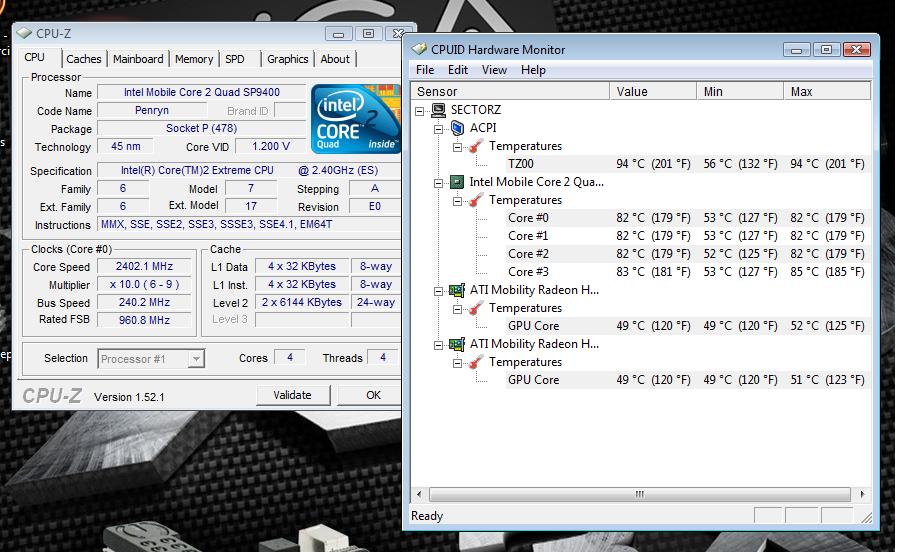Image resolution: width=905 pixels, height=552 pixels.
Task: Select the Core #3 temperature row
Action: [x=688, y=272]
